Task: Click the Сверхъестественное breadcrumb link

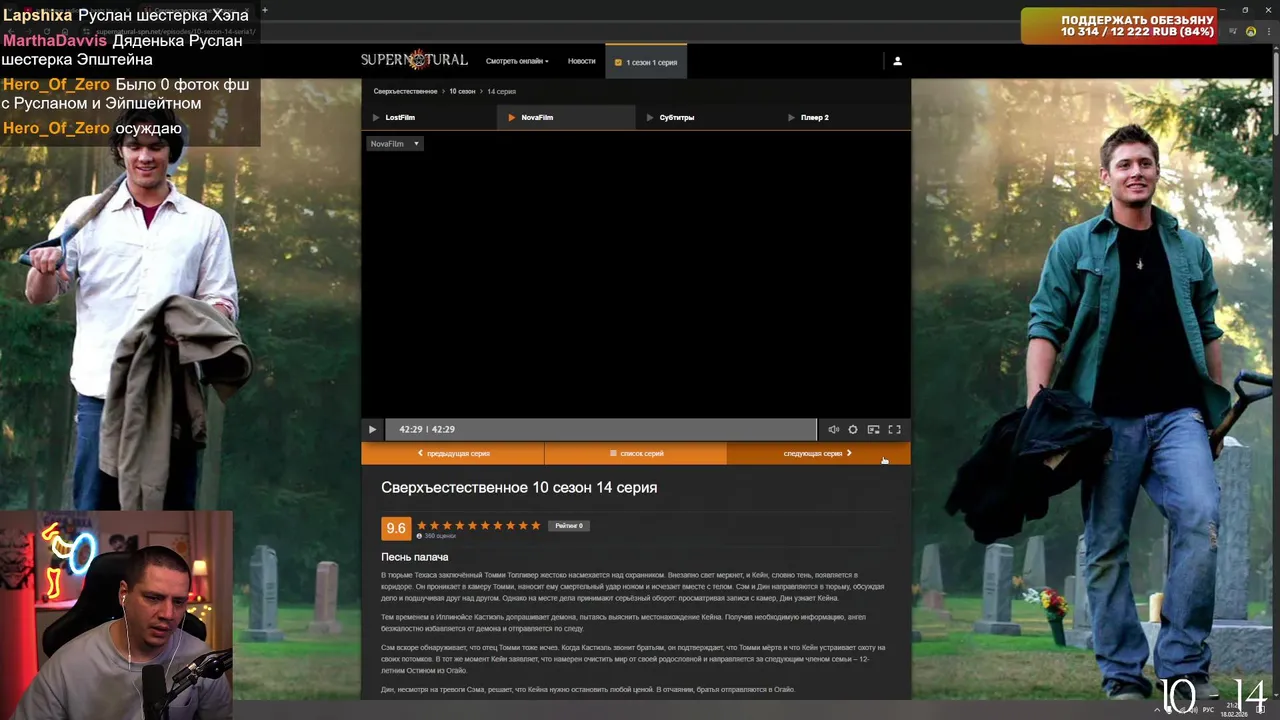Action: pyautogui.click(x=405, y=91)
